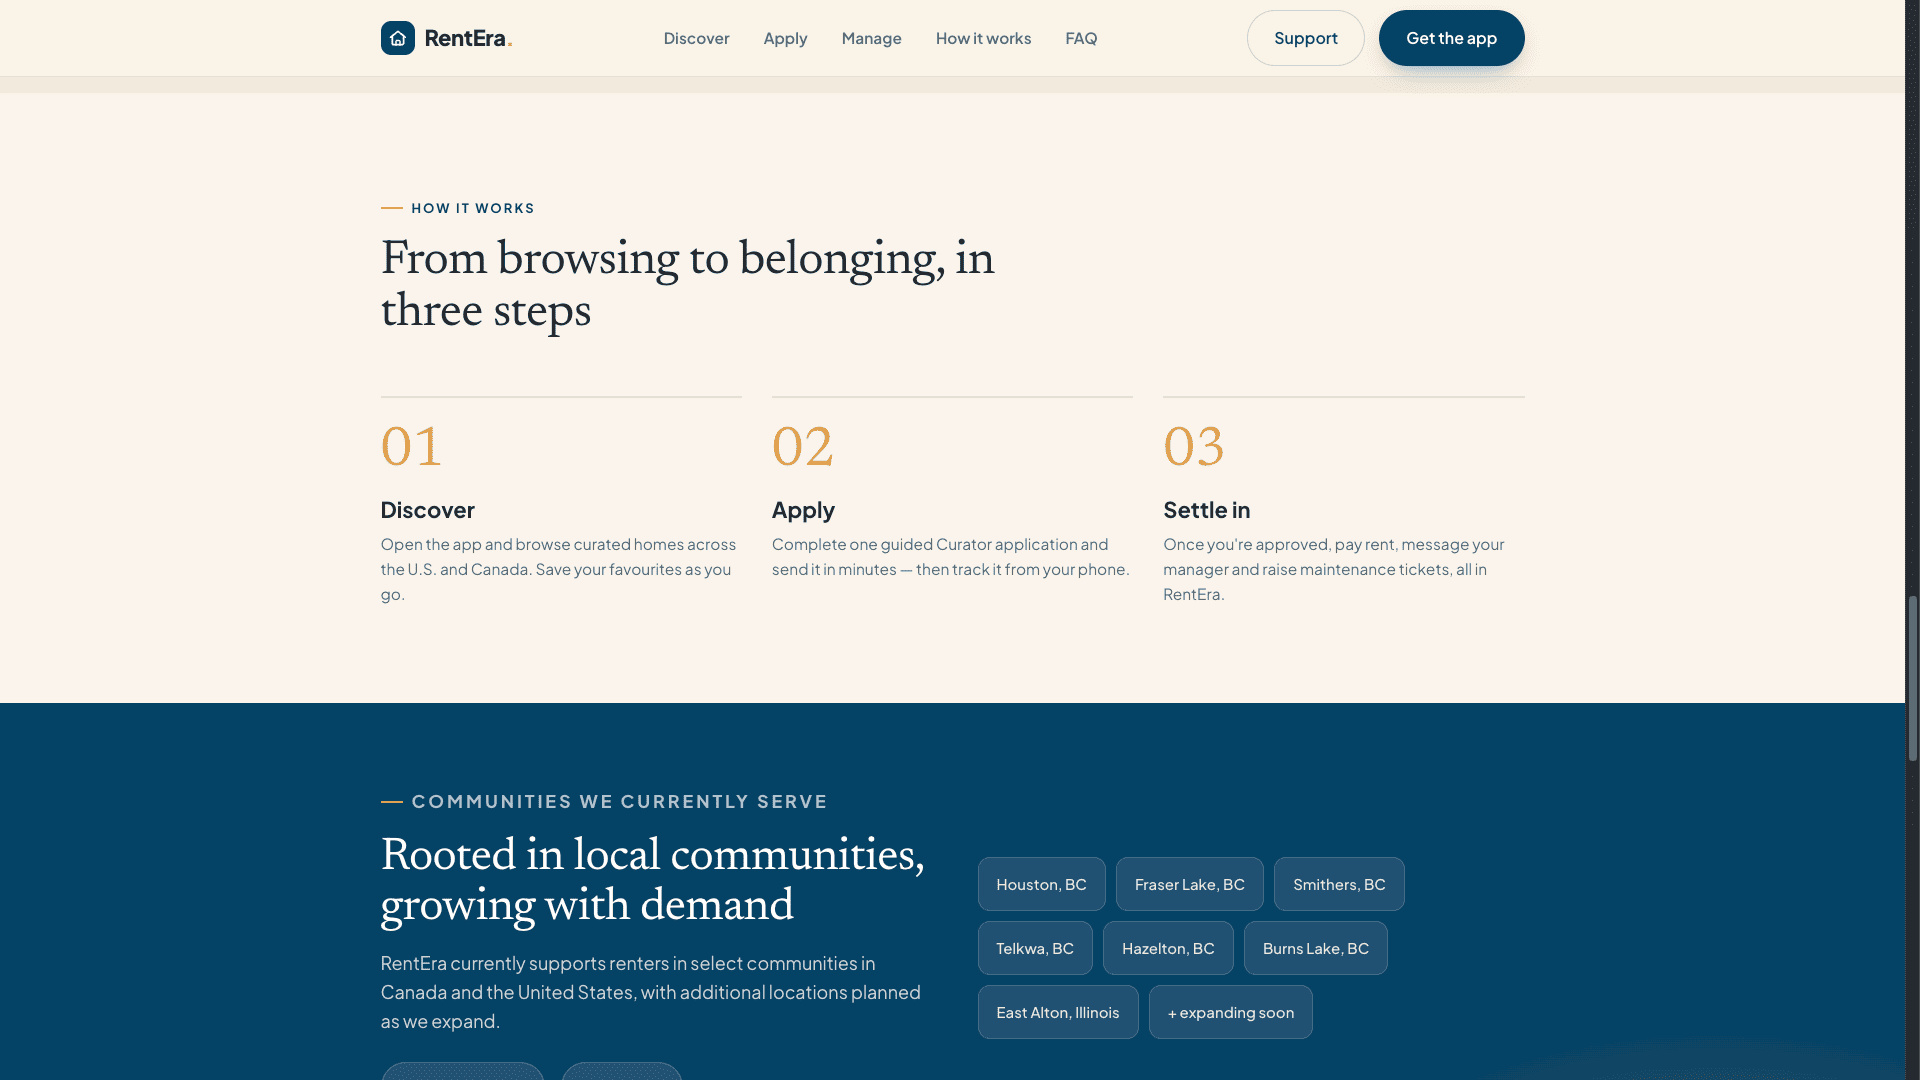This screenshot has height=1080, width=1920.
Task: Open the RentEra brand name link
Action: click(467, 38)
